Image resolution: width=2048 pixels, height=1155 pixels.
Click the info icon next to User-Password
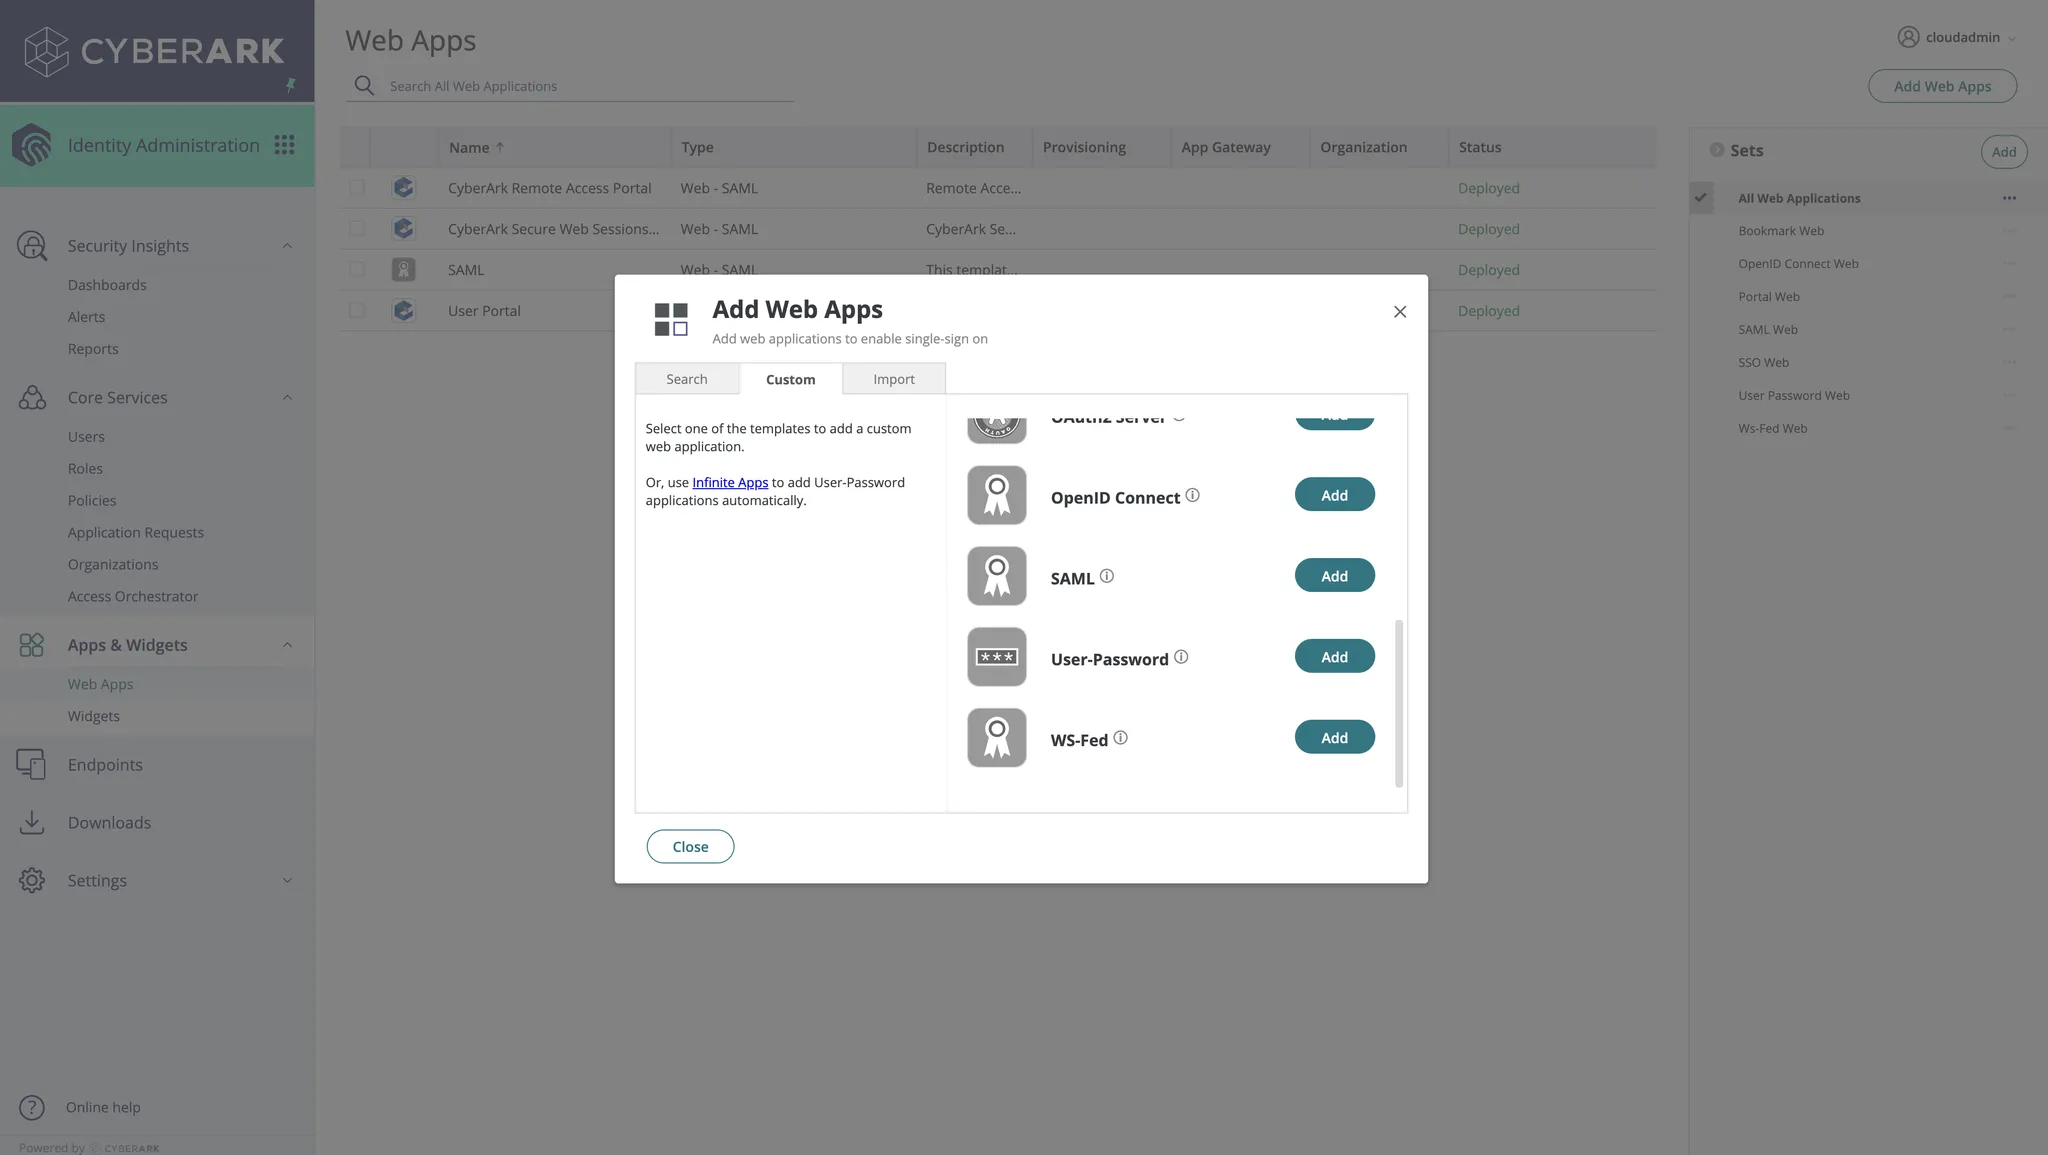click(x=1181, y=657)
